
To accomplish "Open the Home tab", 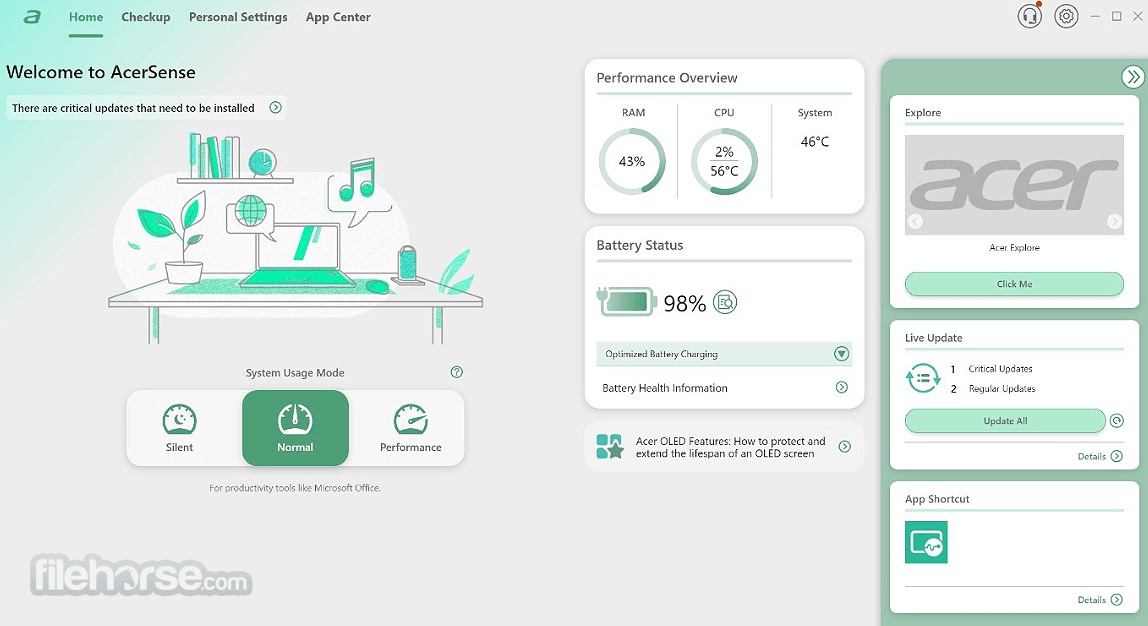I will tap(86, 17).
